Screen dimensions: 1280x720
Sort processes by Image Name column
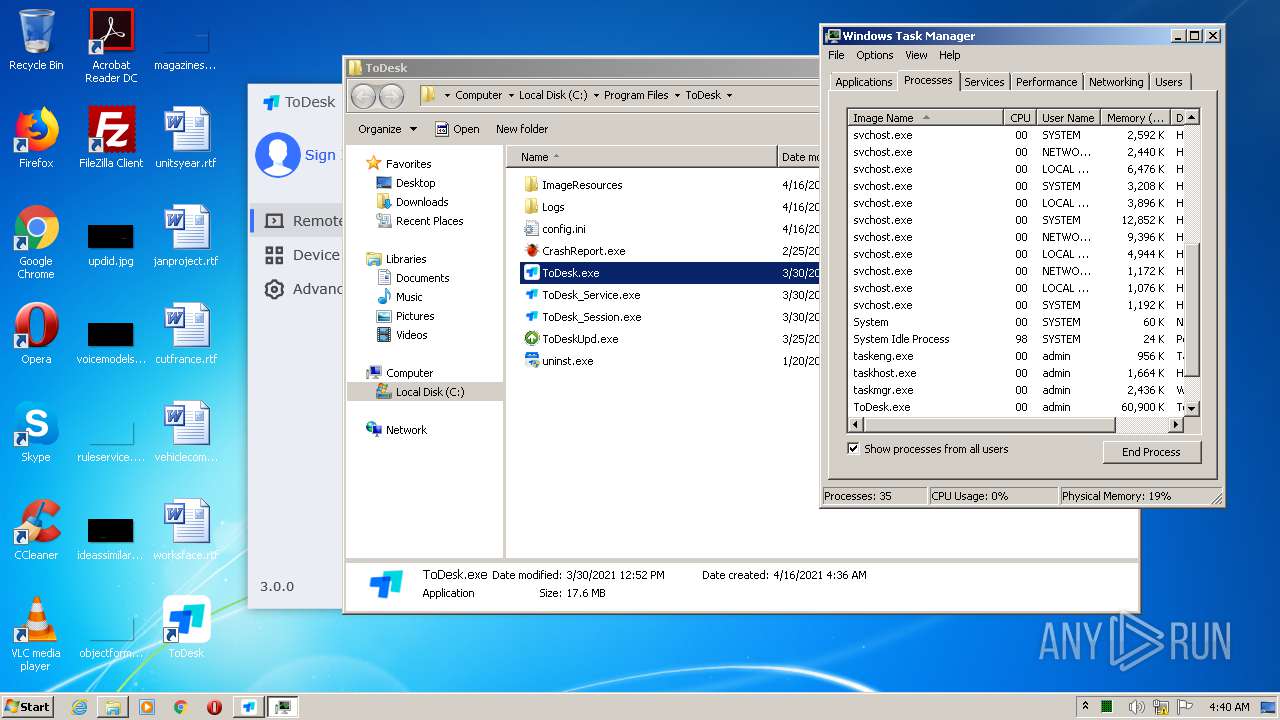[925, 118]
